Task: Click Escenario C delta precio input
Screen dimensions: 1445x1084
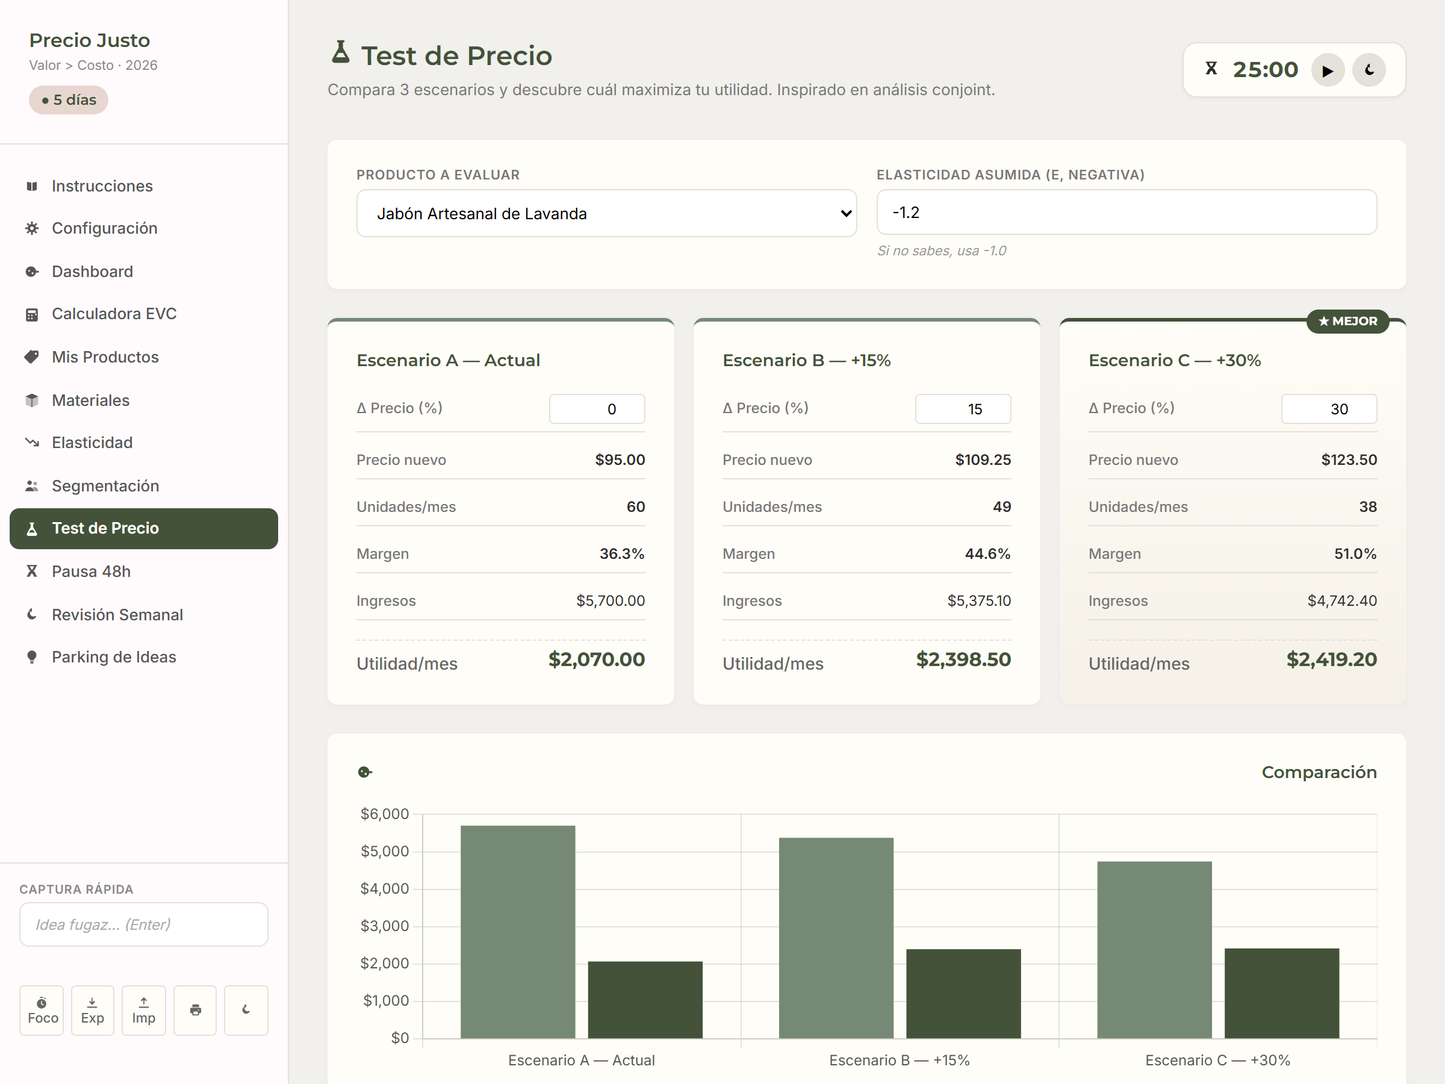Action: click(1329, 409)
